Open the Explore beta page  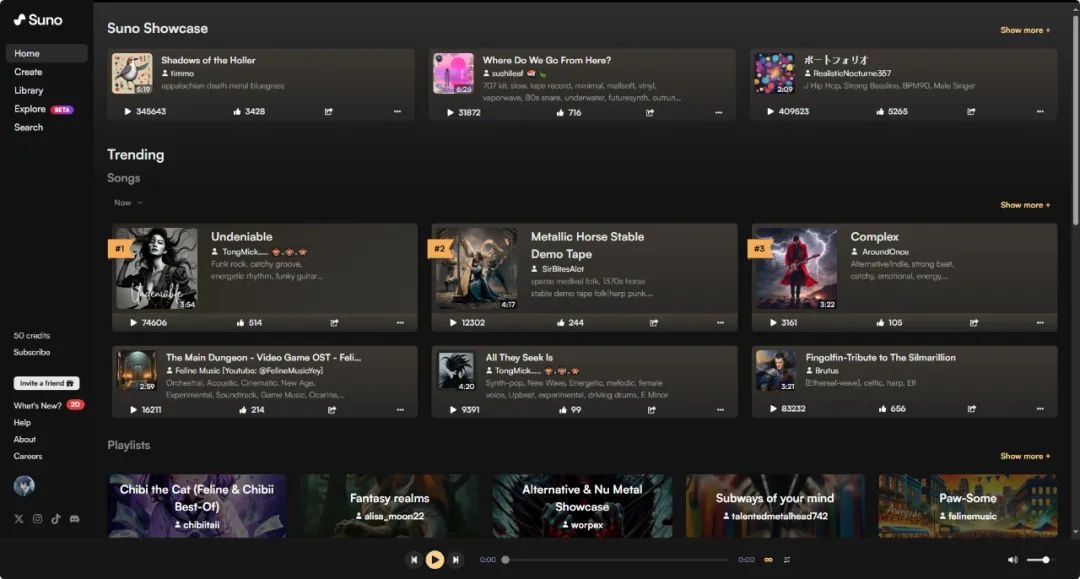pyautogui.click(x=43, y=109)
